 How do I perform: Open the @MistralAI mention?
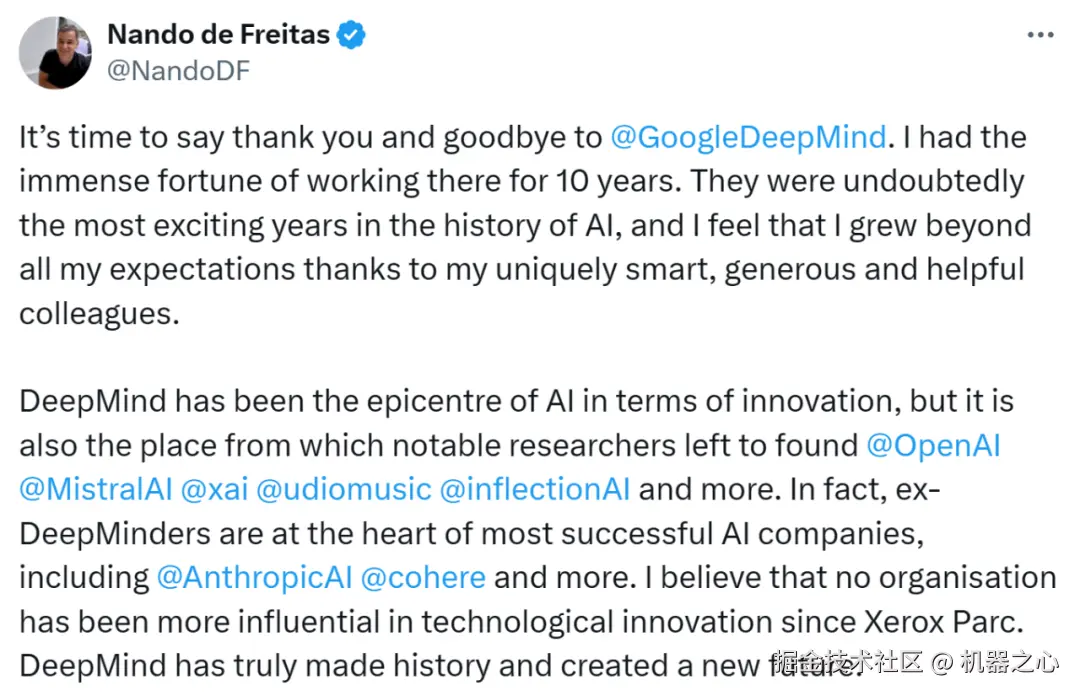[96, 489]
